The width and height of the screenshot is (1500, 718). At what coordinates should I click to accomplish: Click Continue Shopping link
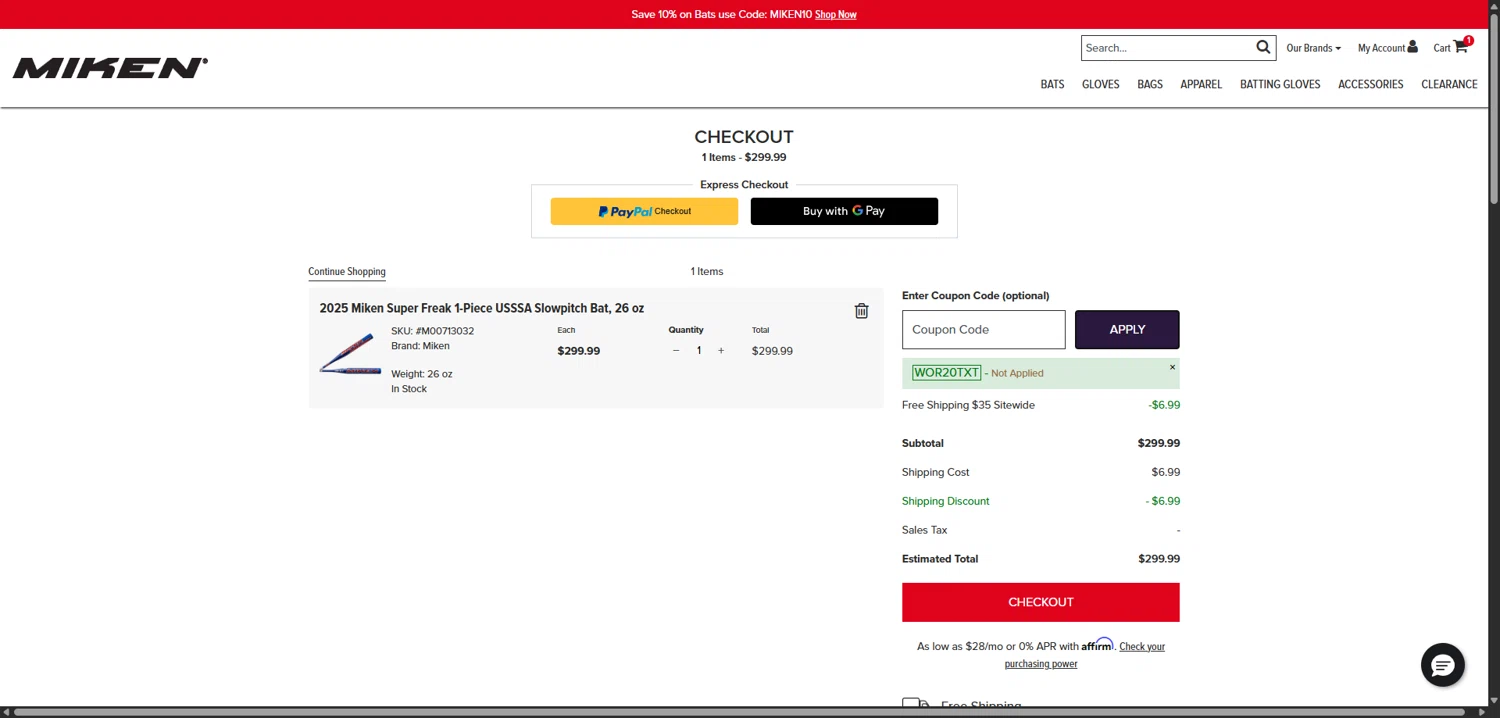(x=347, y=272)
